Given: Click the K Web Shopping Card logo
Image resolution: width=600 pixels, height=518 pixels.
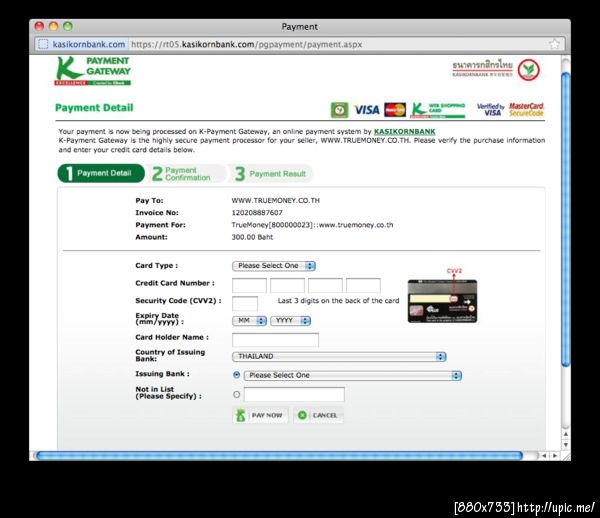Looking at the screenshot, I should click(438, 110).
